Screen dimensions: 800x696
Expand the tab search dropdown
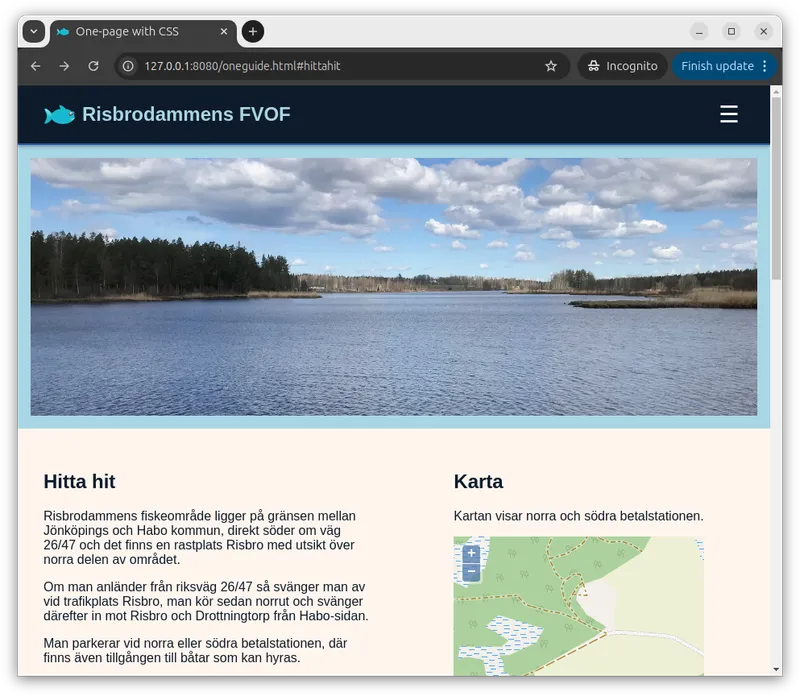coord(34,32)
